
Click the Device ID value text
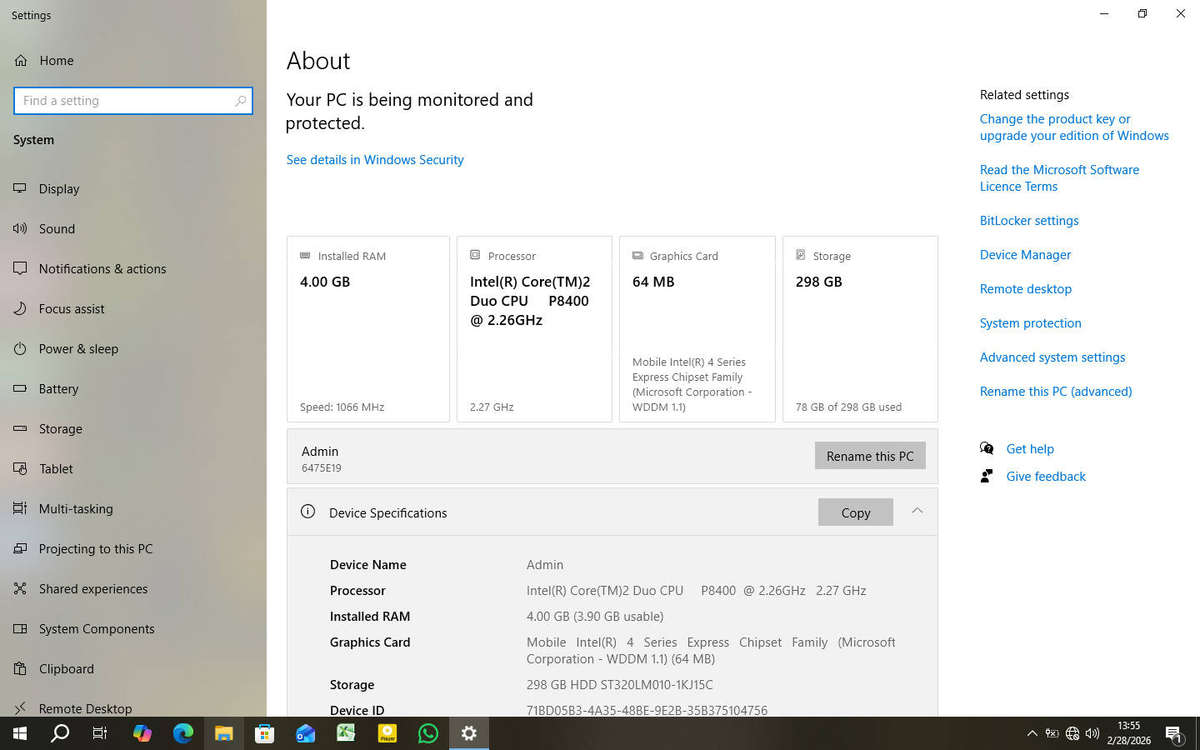click(647, 710)
